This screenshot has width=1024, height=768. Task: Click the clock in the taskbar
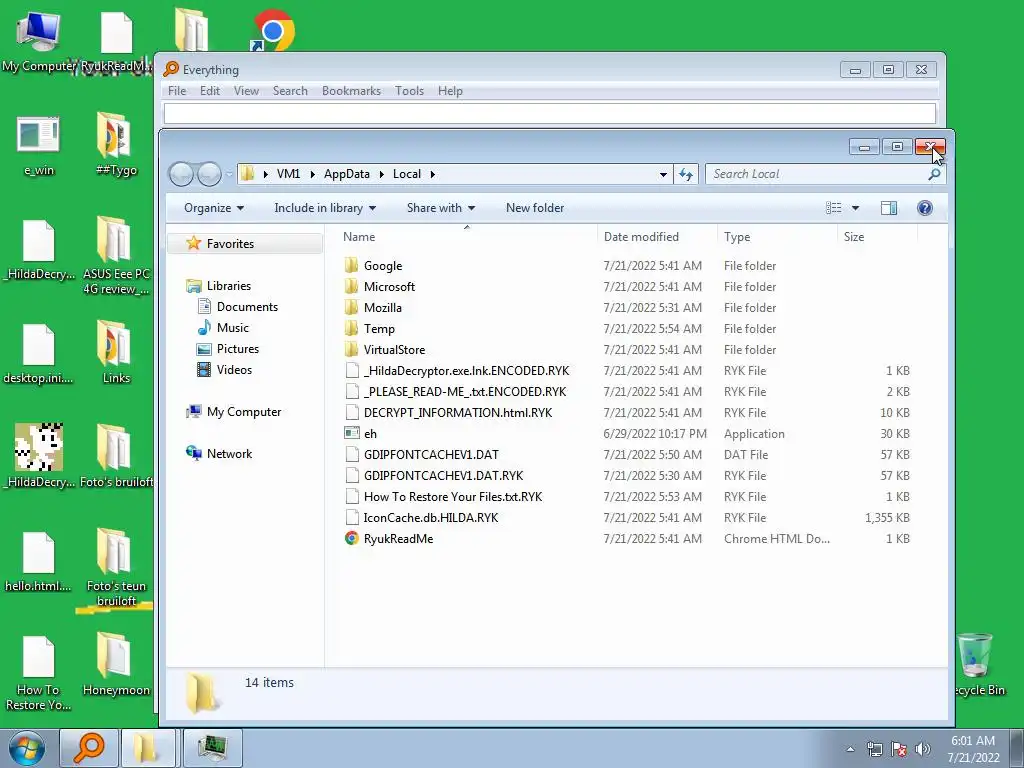pos(973,749)
